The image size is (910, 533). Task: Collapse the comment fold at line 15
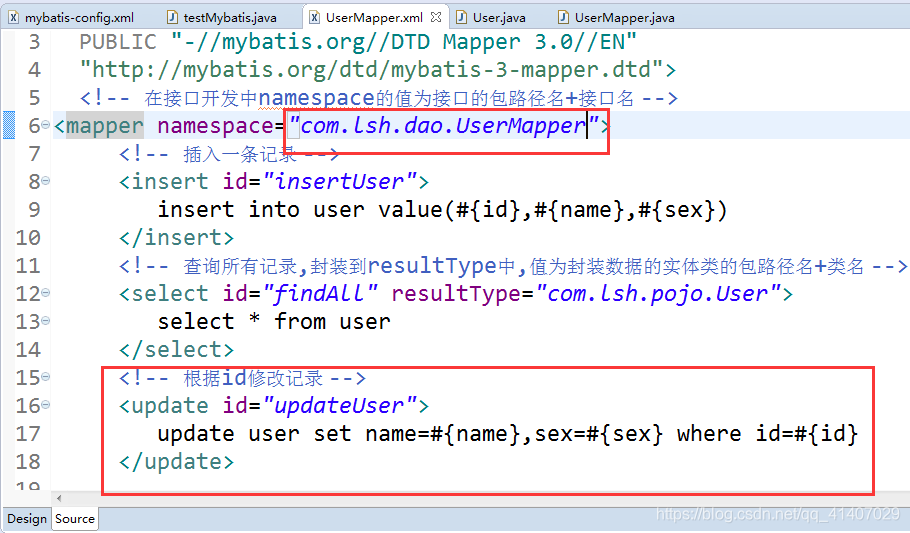pyautogui.click(x=46, y=377)
